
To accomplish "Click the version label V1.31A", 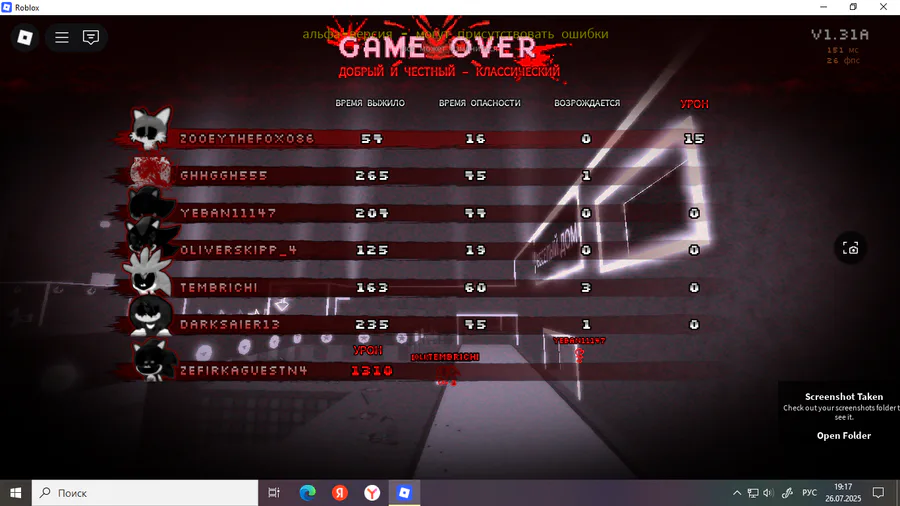I will tap(840, 34).
